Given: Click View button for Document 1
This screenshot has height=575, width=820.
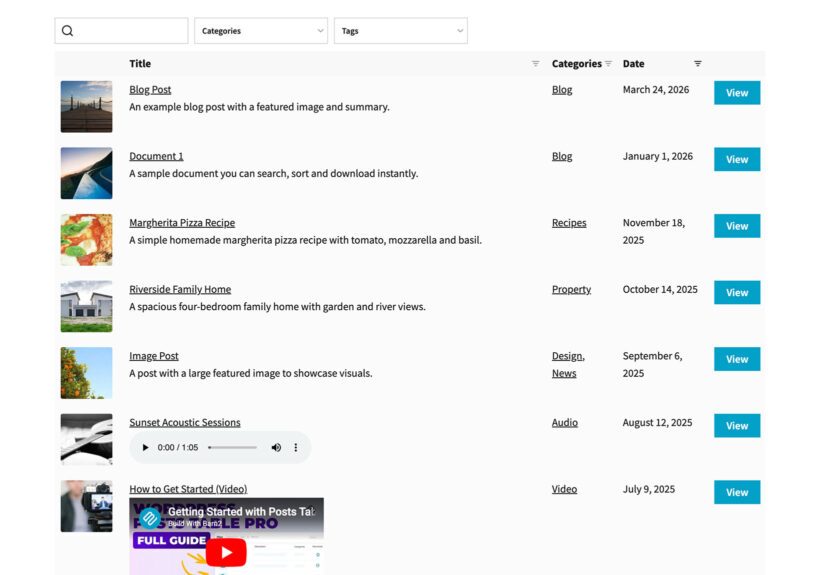Looking at the screenshot, I should pyautogui.click(x=737, y=159).
